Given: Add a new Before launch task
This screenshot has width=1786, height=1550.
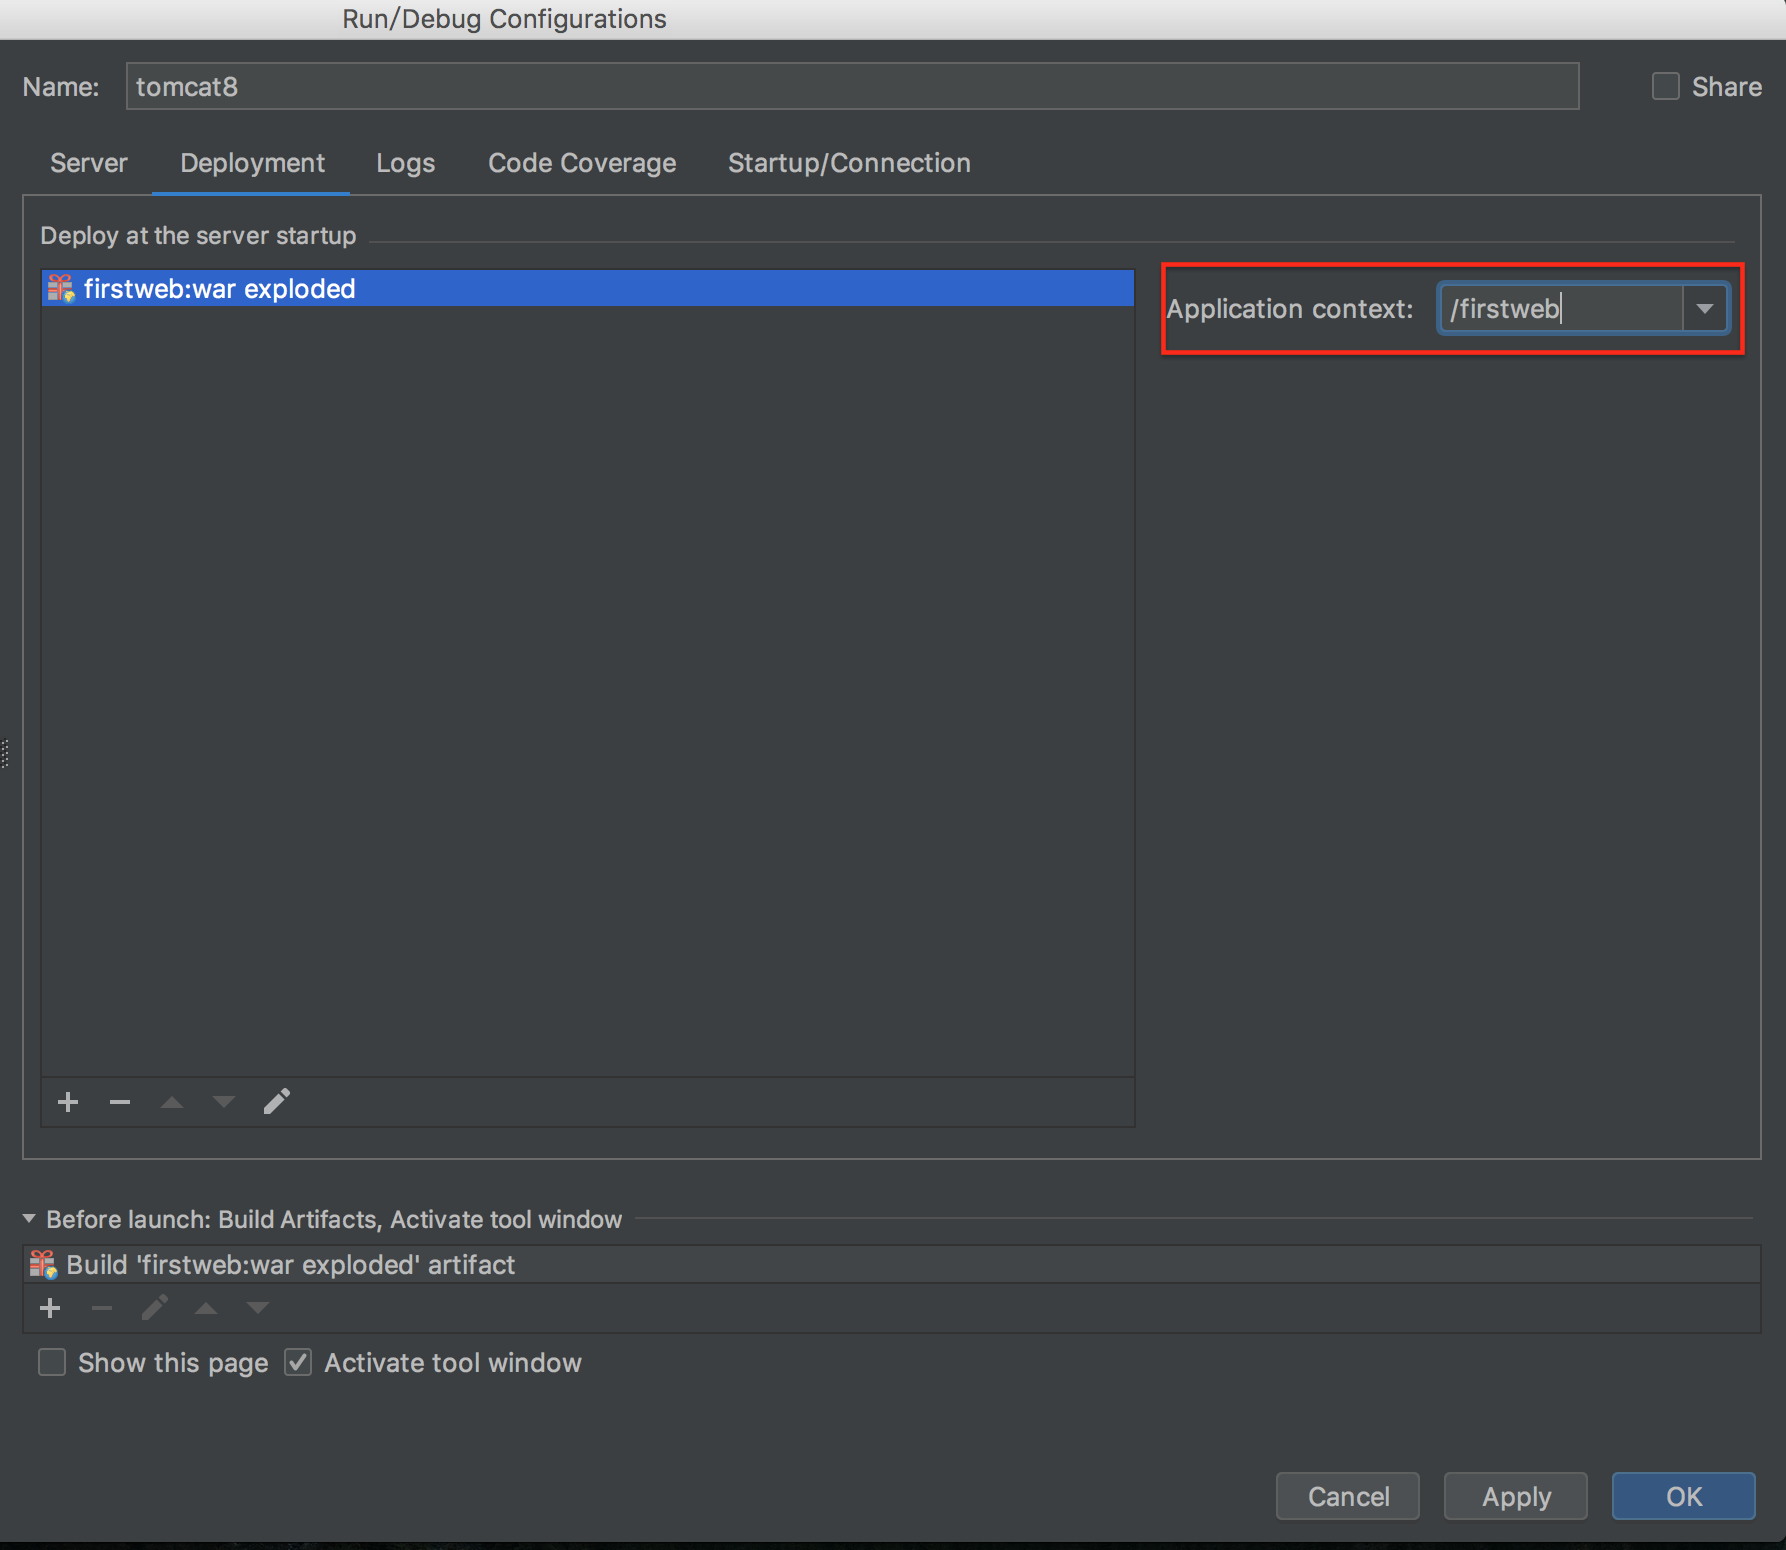Looking at the screenshot, I should (50, 1308).
